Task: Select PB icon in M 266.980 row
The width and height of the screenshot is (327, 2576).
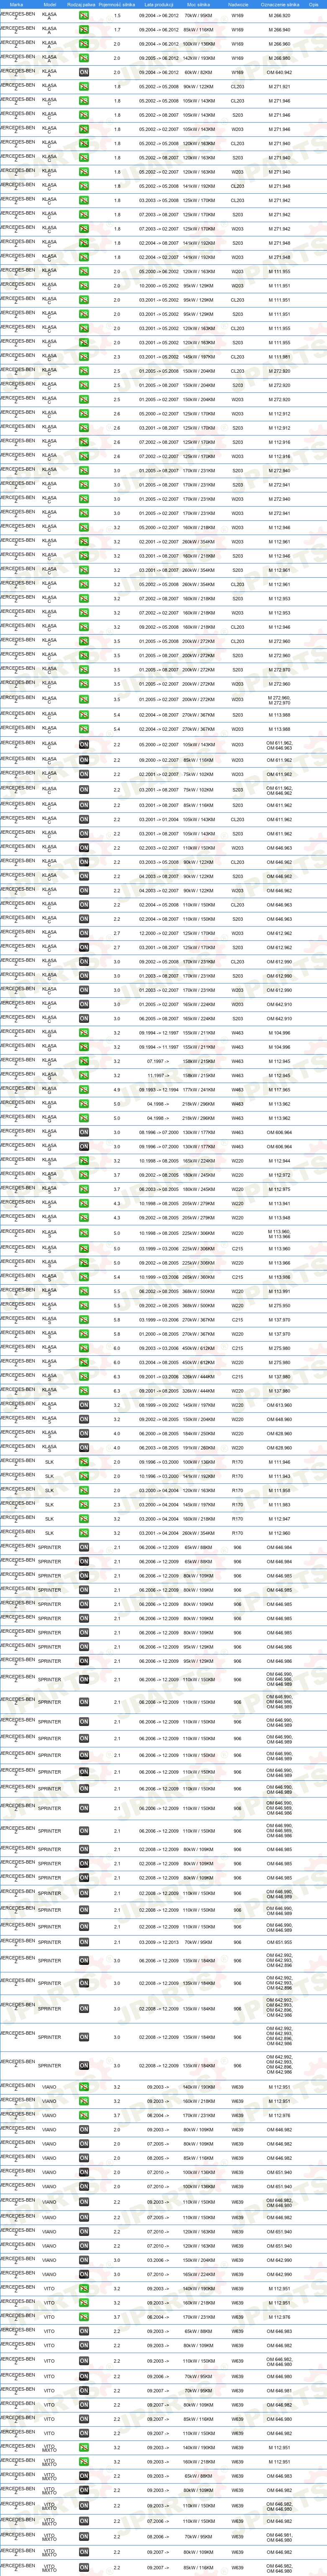Action: pos(84,58)
